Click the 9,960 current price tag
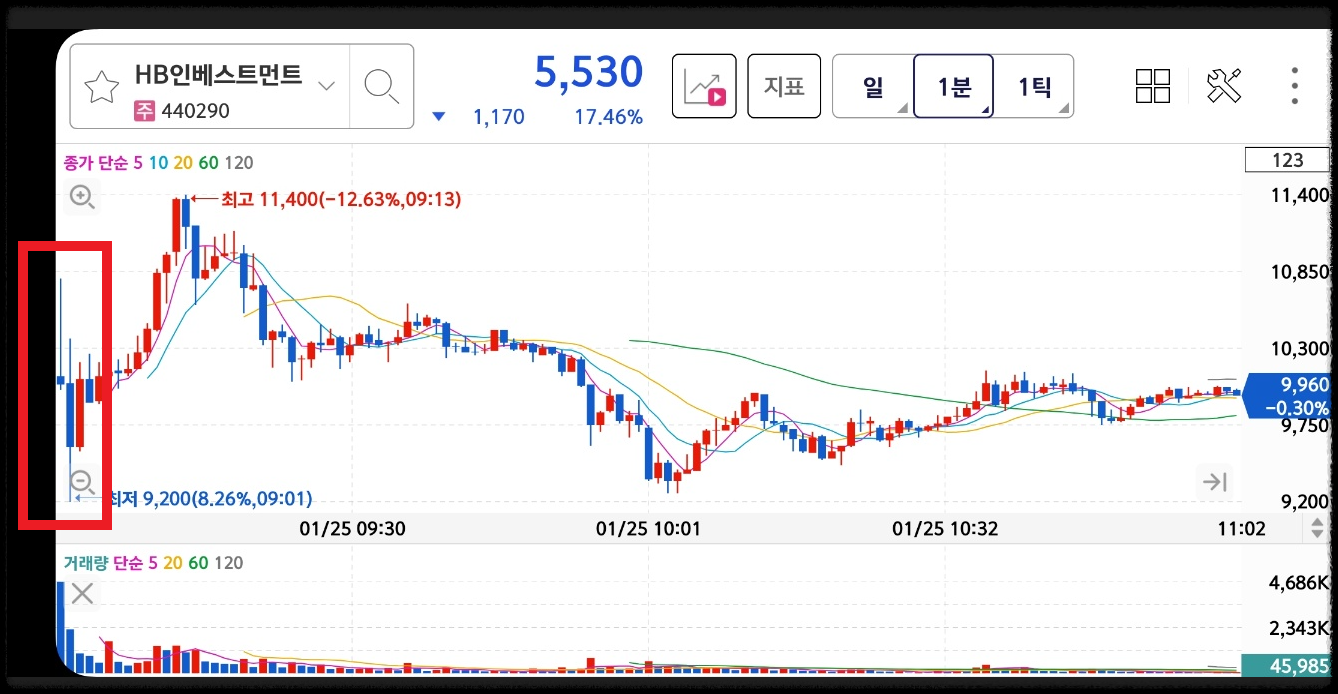Image resolution: width=1338 pixels, height=694 pixels. tap(1286, 396)
